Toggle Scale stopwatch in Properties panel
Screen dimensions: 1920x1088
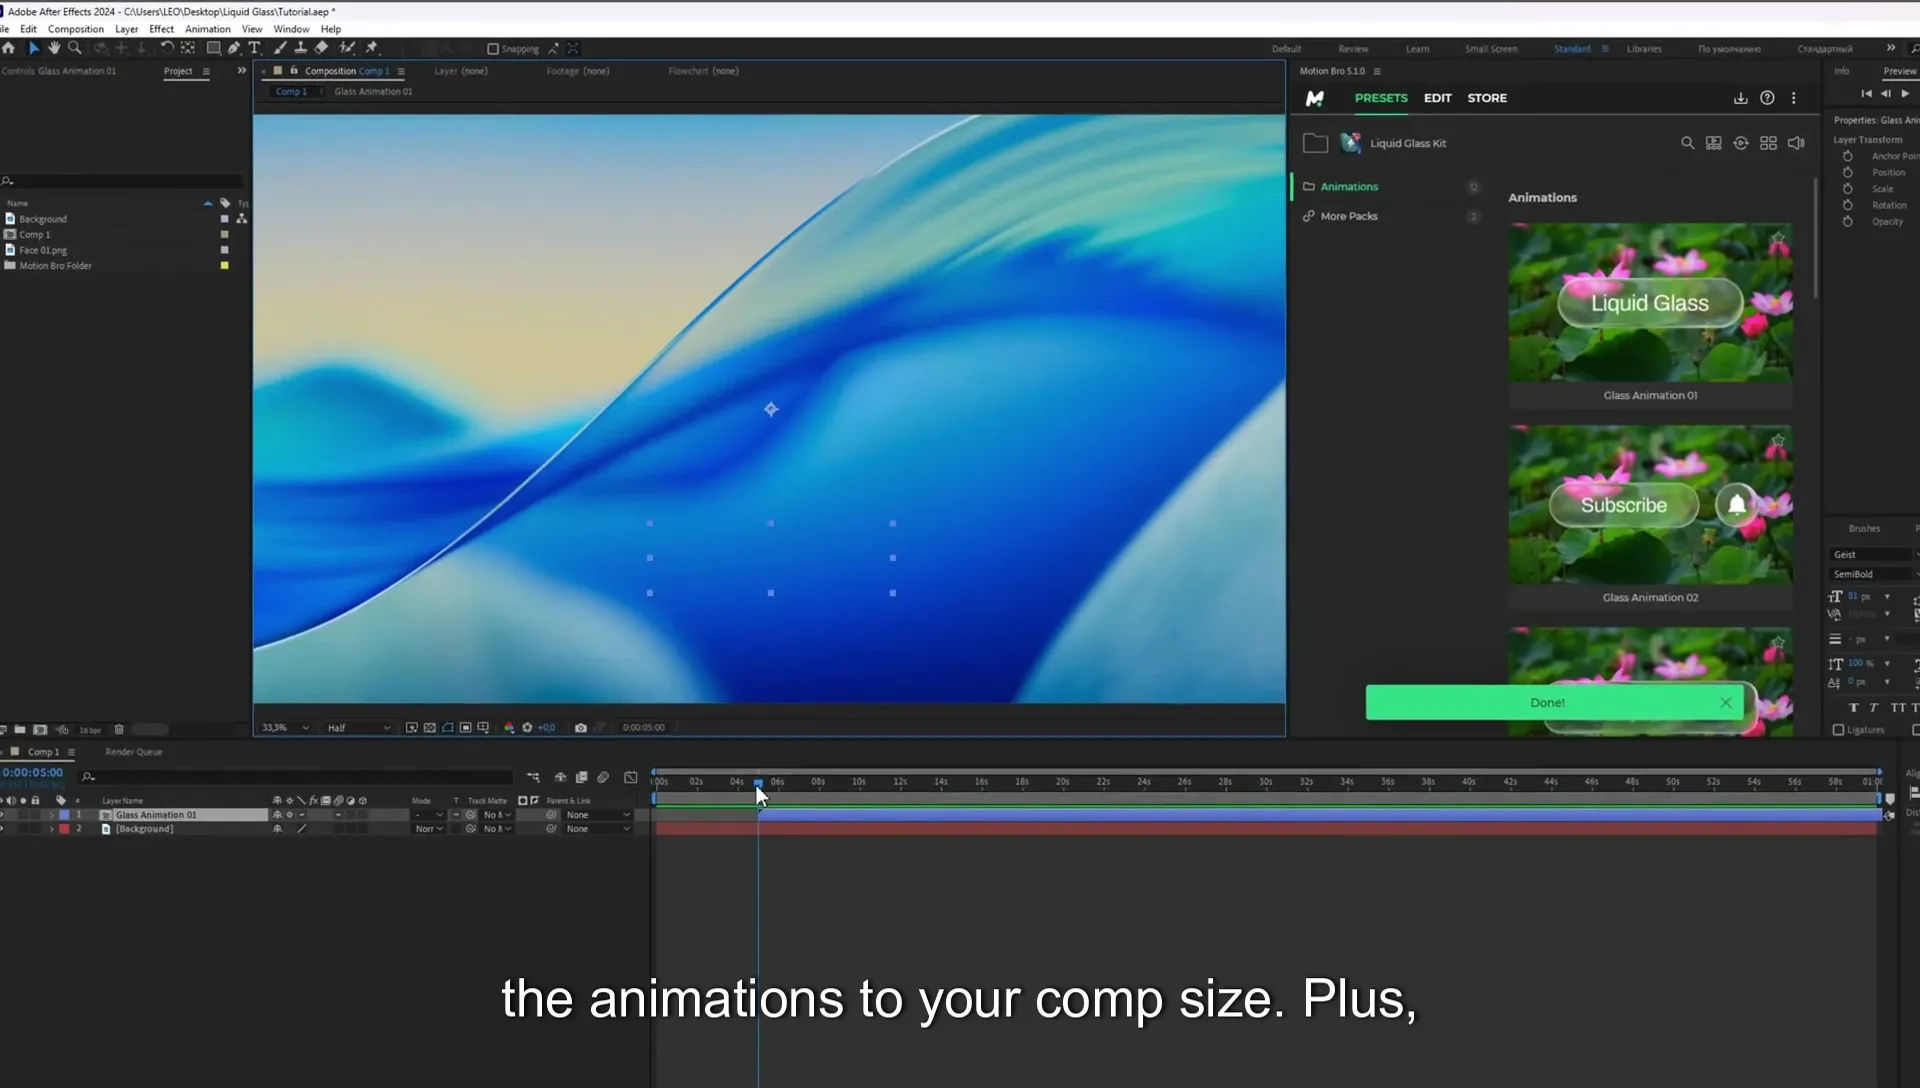[x=1848, y=189]
